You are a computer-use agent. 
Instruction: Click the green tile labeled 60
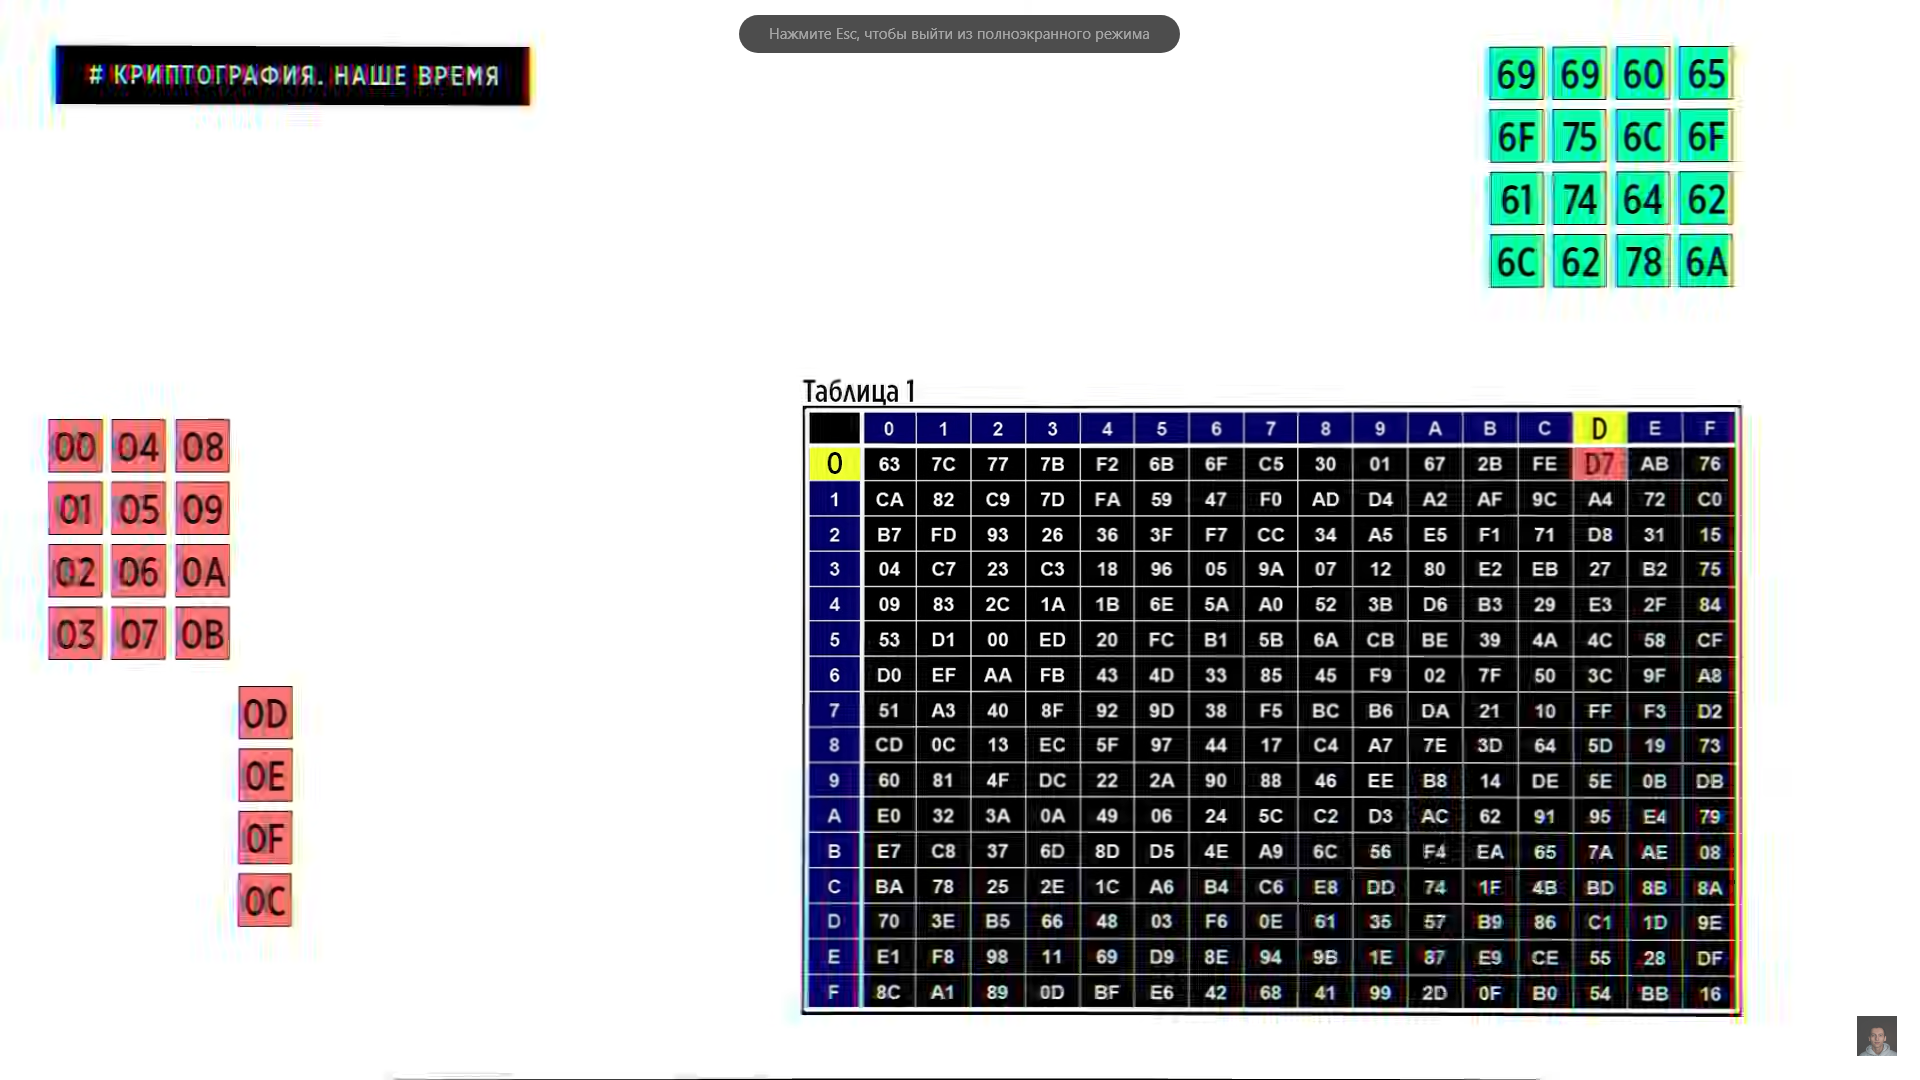(1643, 74)
